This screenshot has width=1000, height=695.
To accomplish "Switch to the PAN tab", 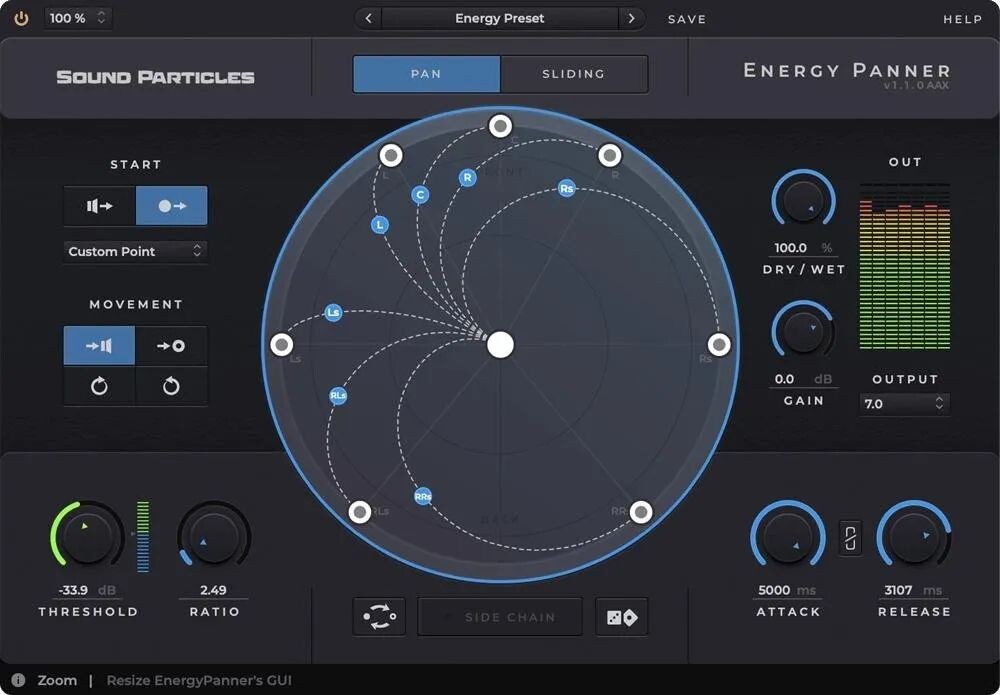I will pyautogui.click(x=427, y=74).
